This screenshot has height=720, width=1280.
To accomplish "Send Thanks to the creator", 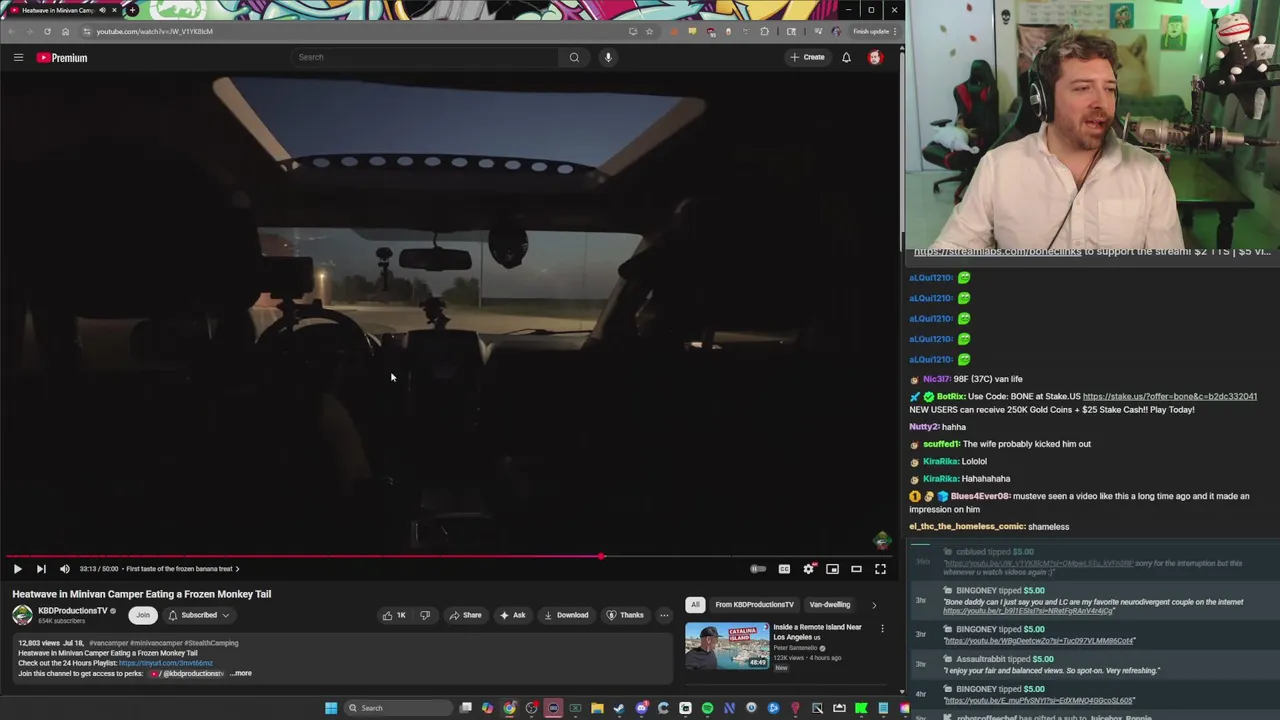I will (625, 615).
